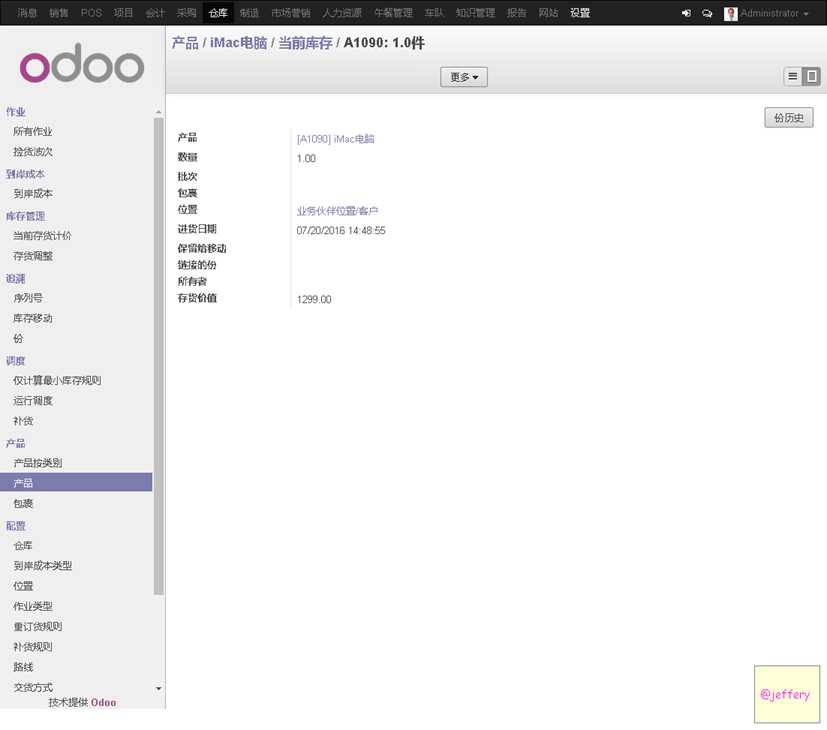The width and height of the screenshot is (827, 730).
Task: Click the 份历史 button
Action: click(788, 118)
